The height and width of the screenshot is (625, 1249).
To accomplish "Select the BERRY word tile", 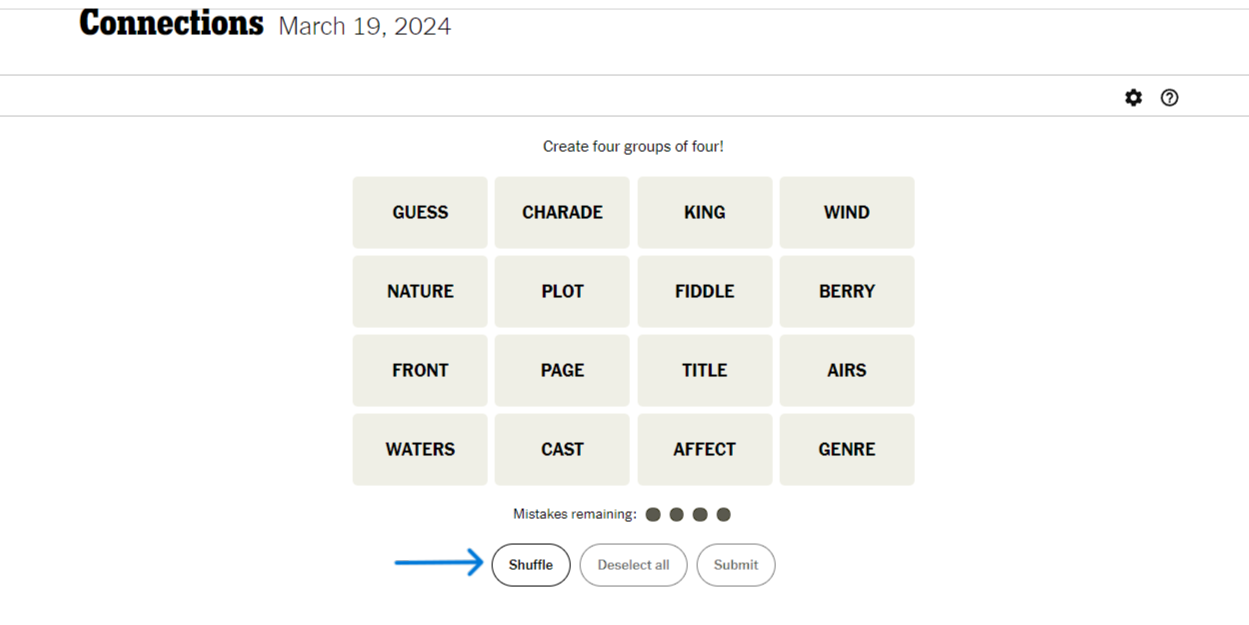I will 847,291.
